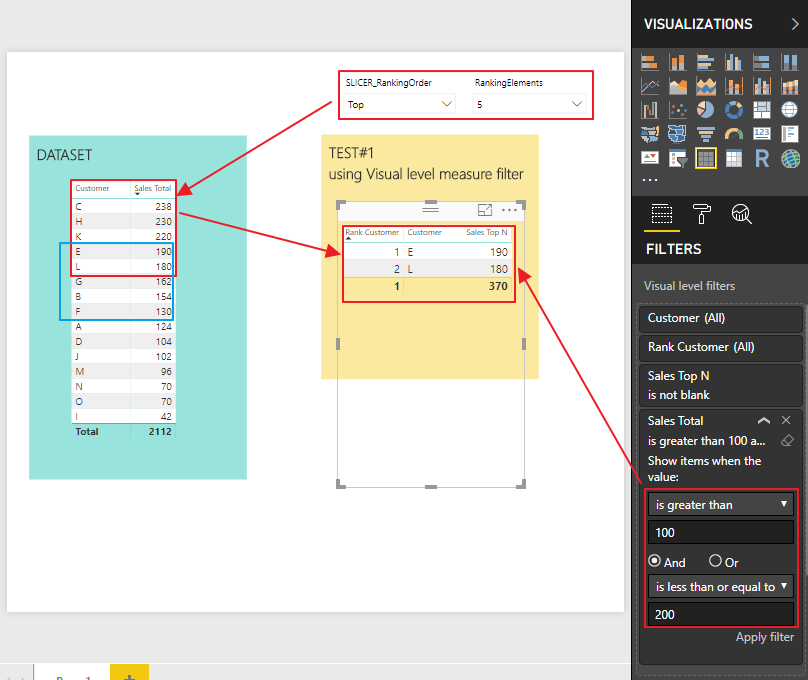The width and height of the screenshot is (808, 680).
Task: Select the Stacked area chart visual
Action: tap(705, 86)
